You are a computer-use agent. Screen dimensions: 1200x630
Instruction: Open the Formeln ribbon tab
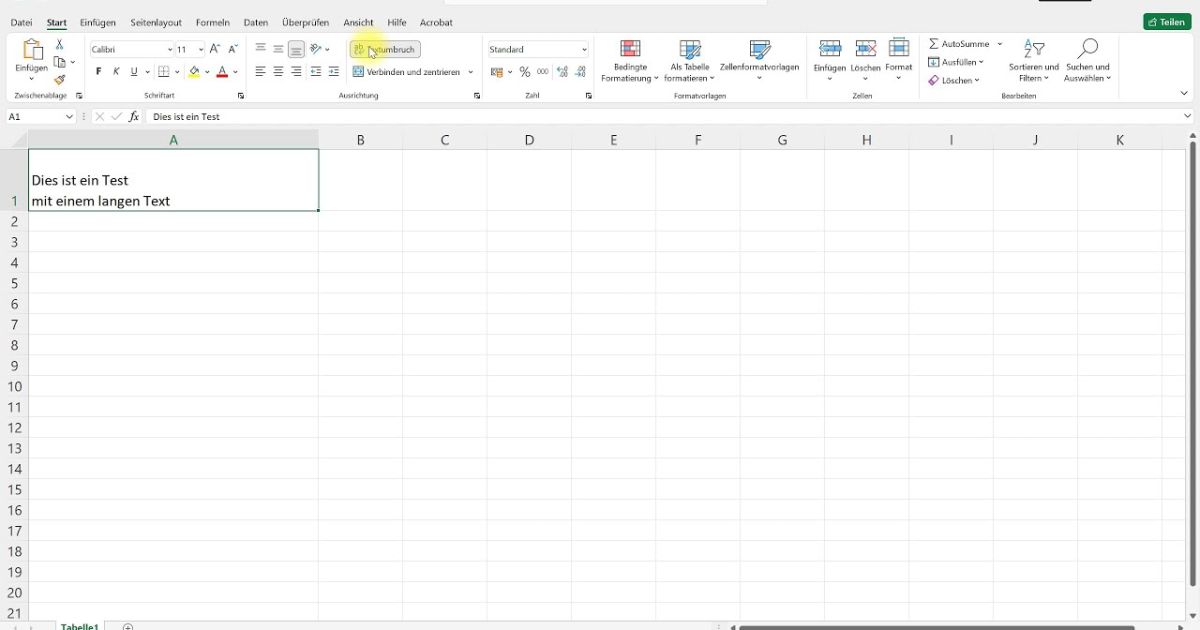click(212, 22)
